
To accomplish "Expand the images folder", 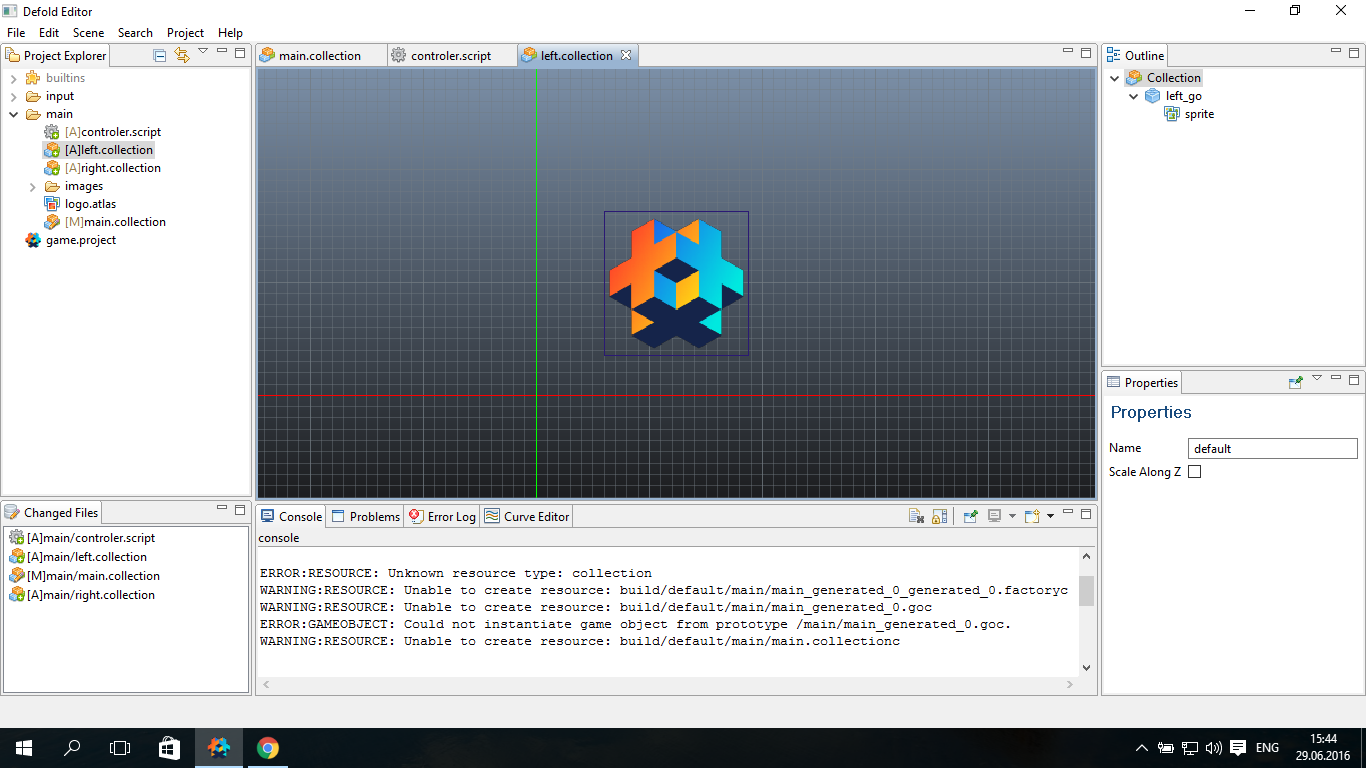I will pyautogui.click(x=32, y=186).
